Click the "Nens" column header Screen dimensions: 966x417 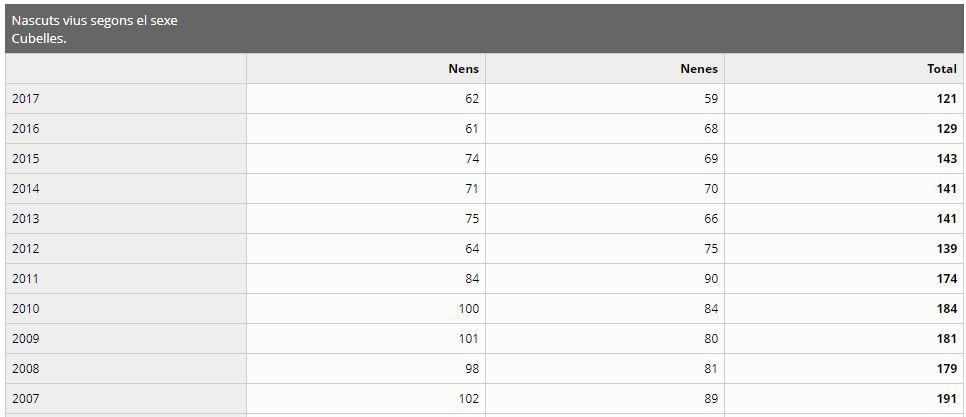click(463, 69)
